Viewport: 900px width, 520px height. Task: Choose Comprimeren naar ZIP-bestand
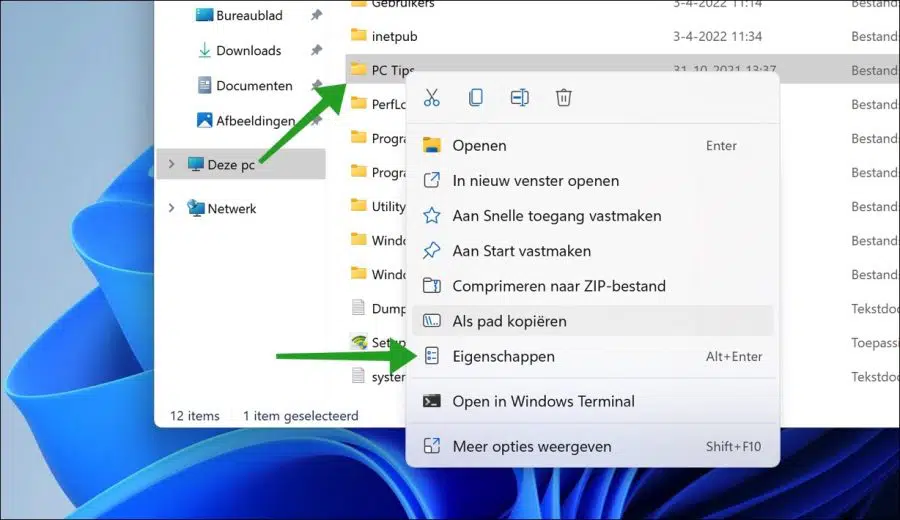tap(592, 286)
